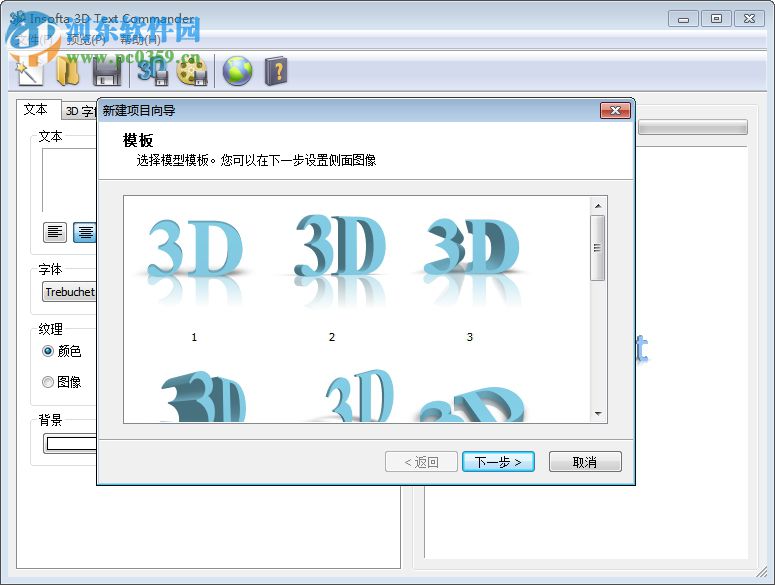775x585 pixels.
Task: Choose template thumbnail number 2
Action: pos(332,276)
